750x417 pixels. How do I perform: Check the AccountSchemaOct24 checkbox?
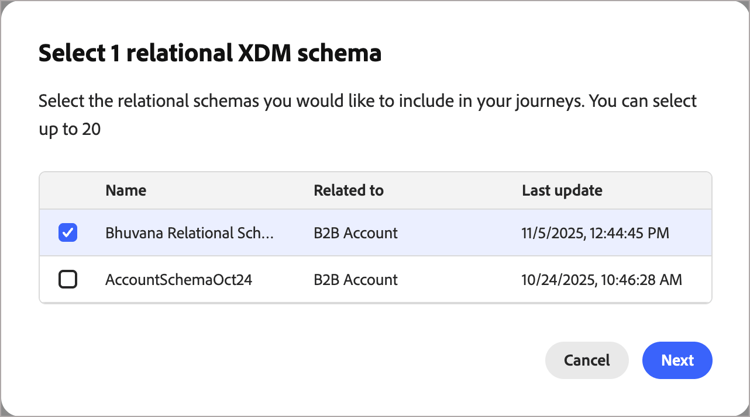(68, 280)
